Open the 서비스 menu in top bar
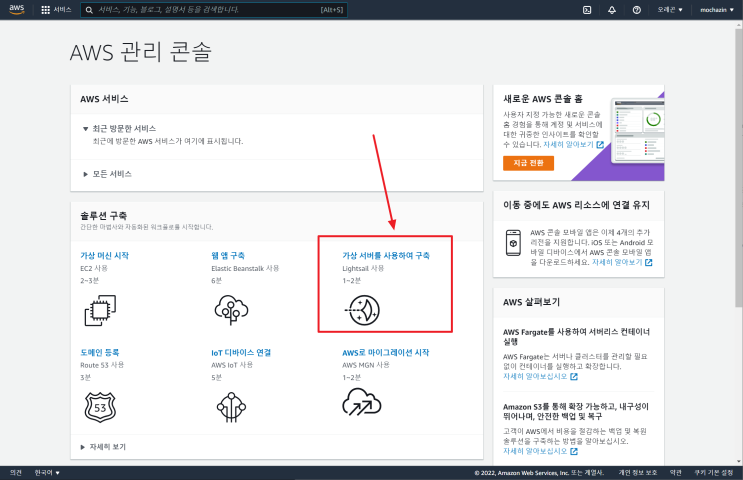The width and height of the screenshot is (743, 480). pyautogui.click(x=56, y=10)
